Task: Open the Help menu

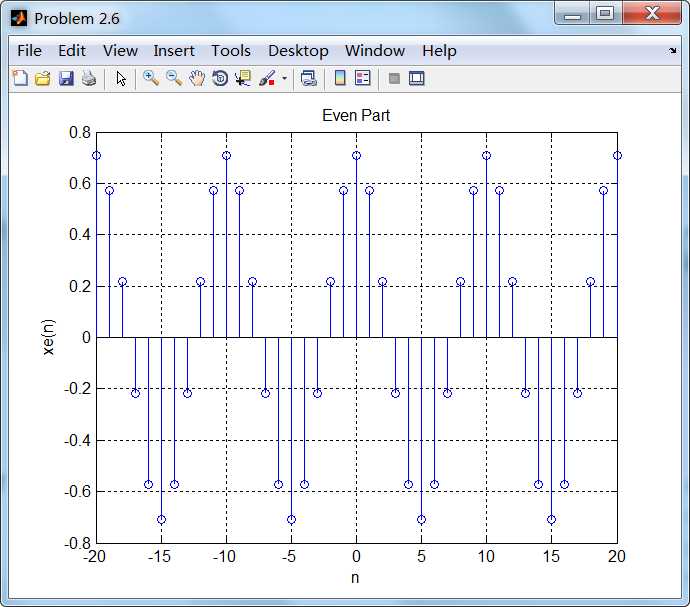Action: click(439, 51)
